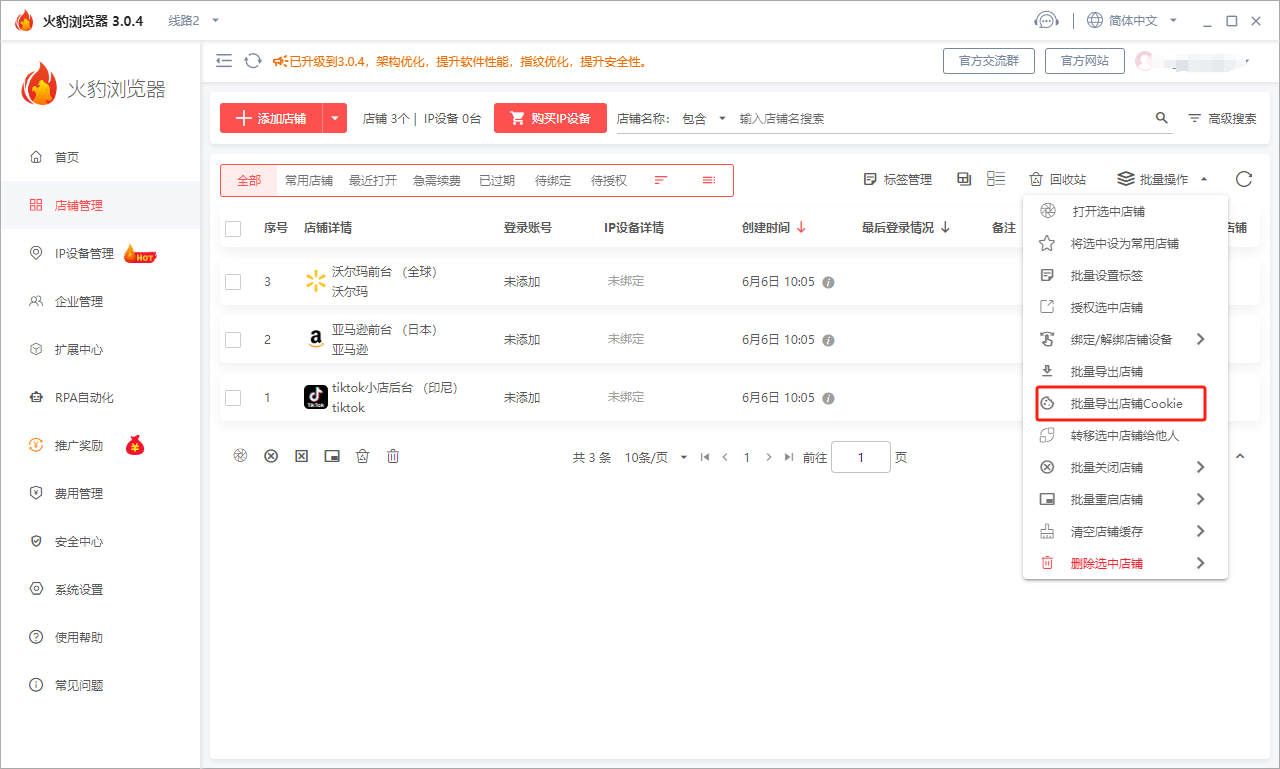This screenshot has width=1280, height=769.
Task: Open the 10条/页 page size dropdown
Action: click(656, 457)
